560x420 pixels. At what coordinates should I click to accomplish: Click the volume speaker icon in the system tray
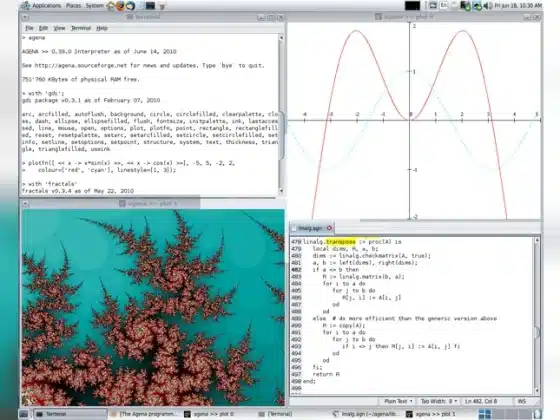488,6
